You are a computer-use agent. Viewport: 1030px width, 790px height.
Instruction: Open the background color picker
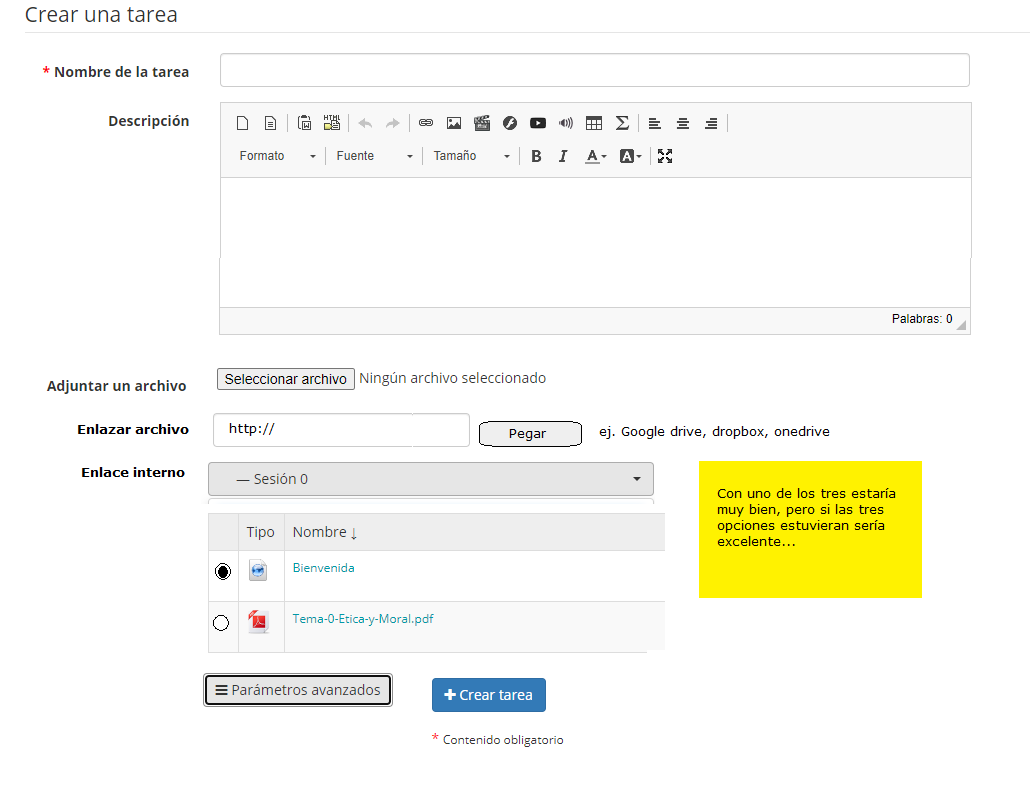pos(630,156)
